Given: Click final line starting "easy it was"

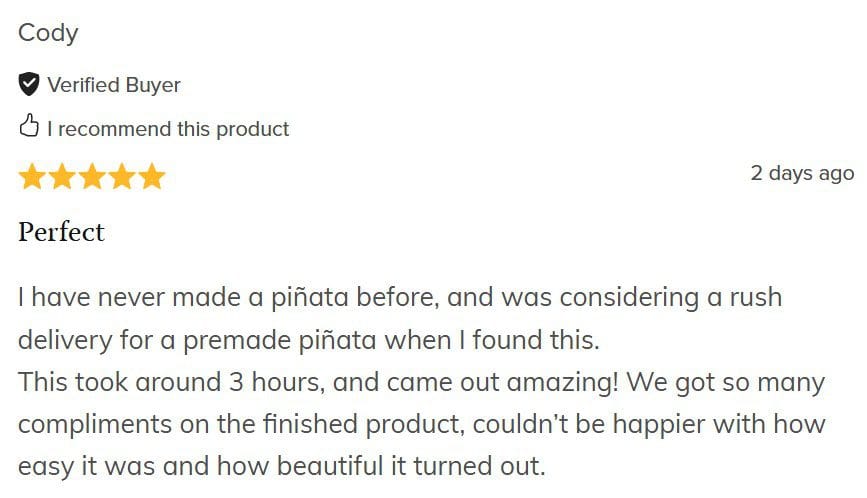Looking at the screenshot, I should pyautogui.click(x=282, y=466).
